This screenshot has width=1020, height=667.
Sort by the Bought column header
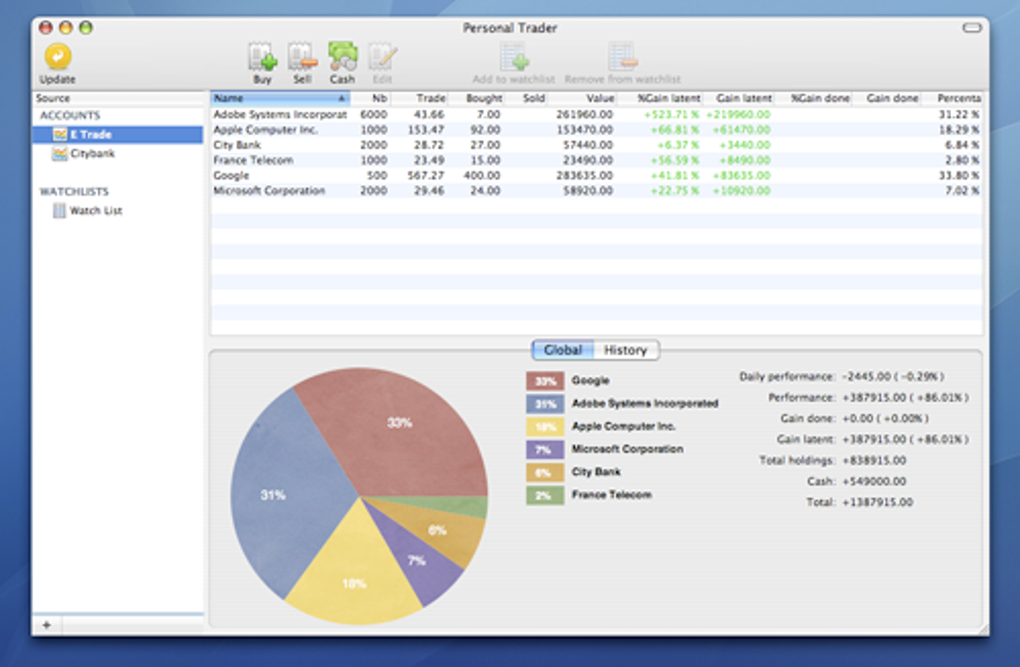pyautogui.click(x=476, y=98)
